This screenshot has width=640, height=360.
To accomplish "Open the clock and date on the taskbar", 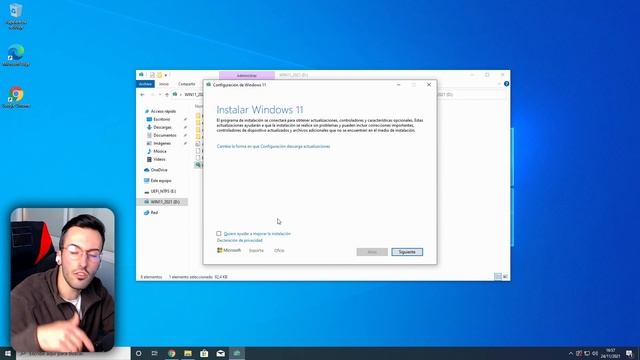I will click(611, 353).
